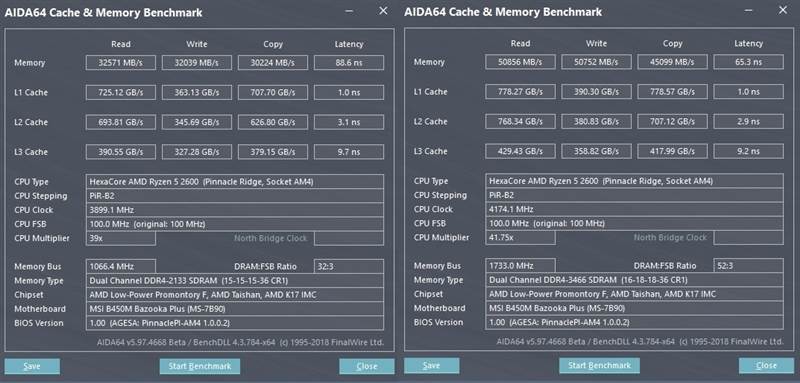Start Benchmark in the left window

tap(199, 366)
